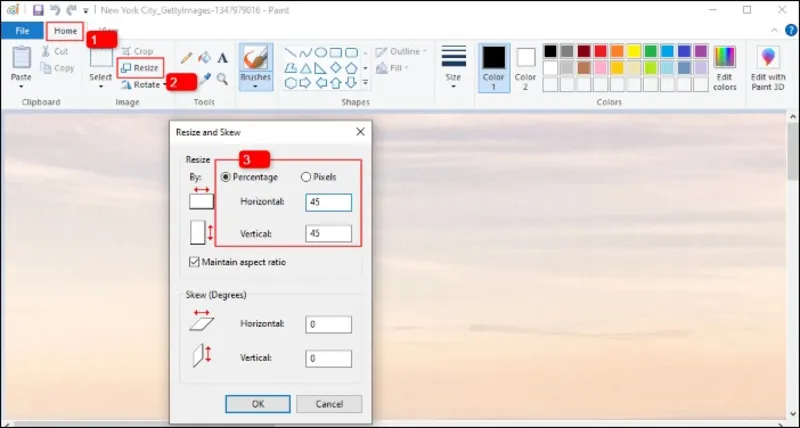
Task: Select the Fill with color bucket tool
Action: [x=204, y=57]
